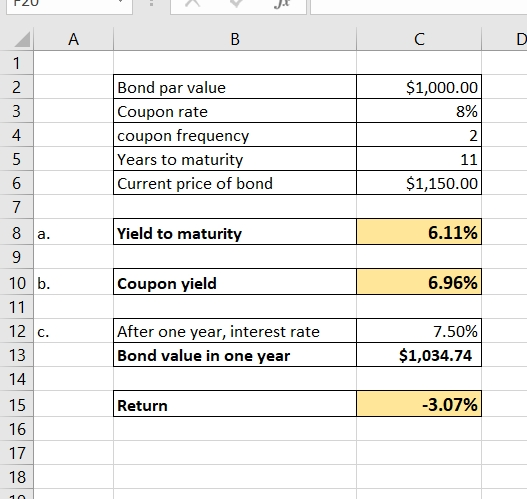Click the 'b.' label in row 10
Image resolution: width=527 pixels, height=499 pixels.
[44, 283]
